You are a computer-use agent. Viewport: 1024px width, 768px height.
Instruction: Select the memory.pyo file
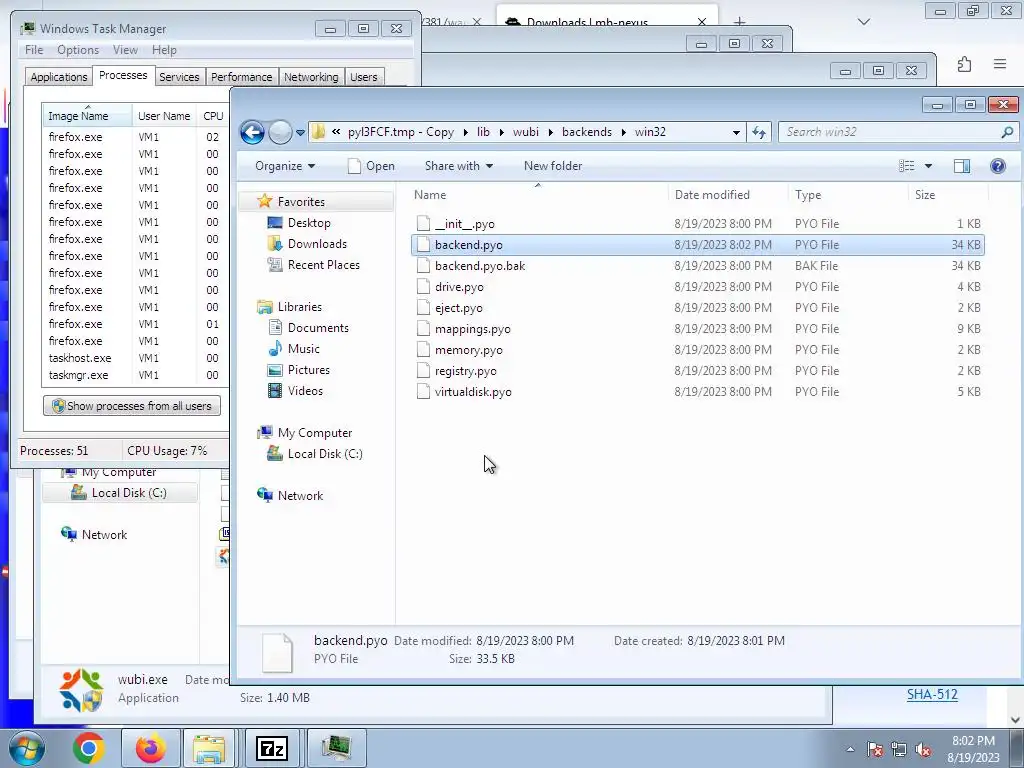697,350
